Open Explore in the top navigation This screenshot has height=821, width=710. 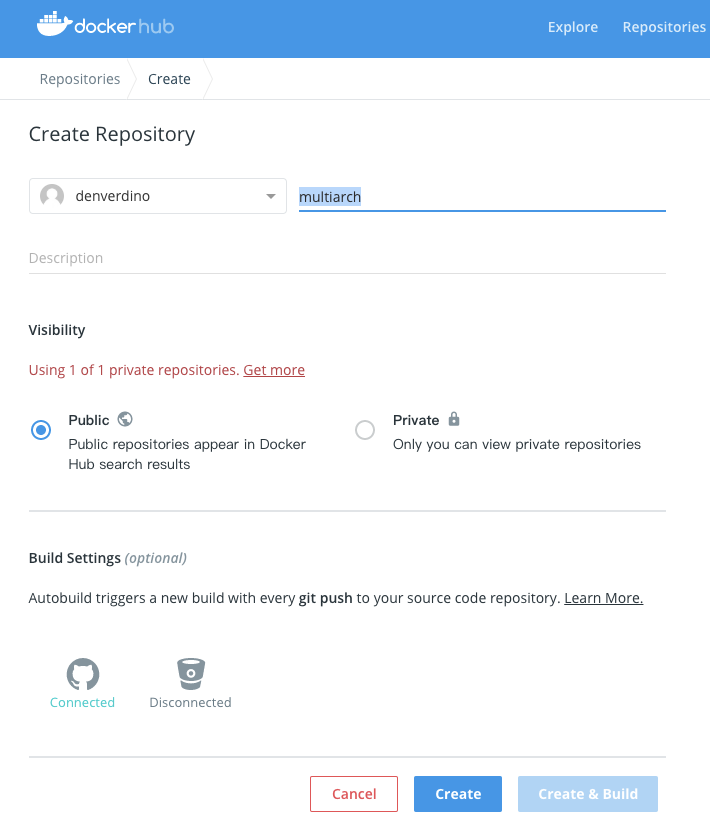pyautogui.click(x=573, y=27)
